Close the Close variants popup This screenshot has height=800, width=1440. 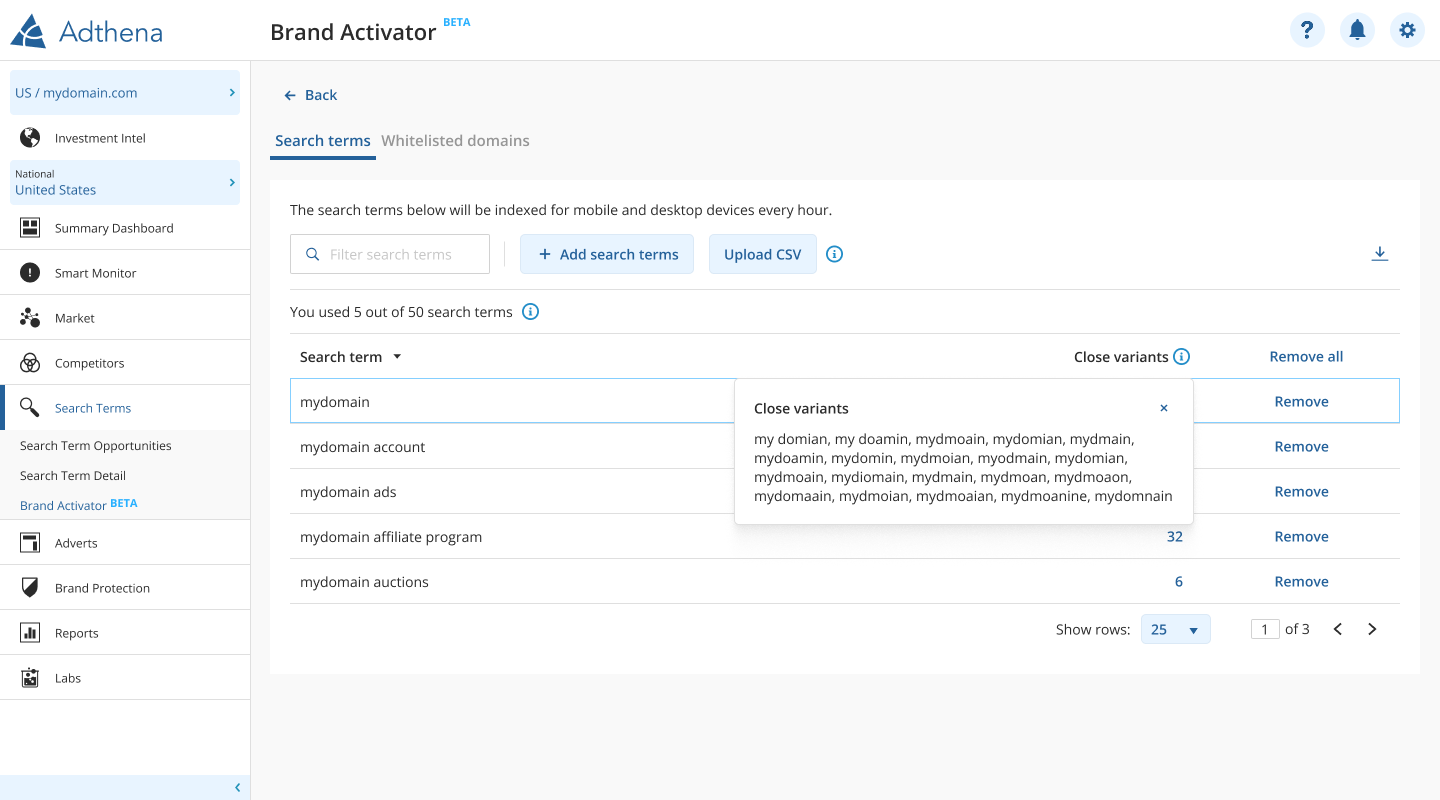tap(1163, 408)
